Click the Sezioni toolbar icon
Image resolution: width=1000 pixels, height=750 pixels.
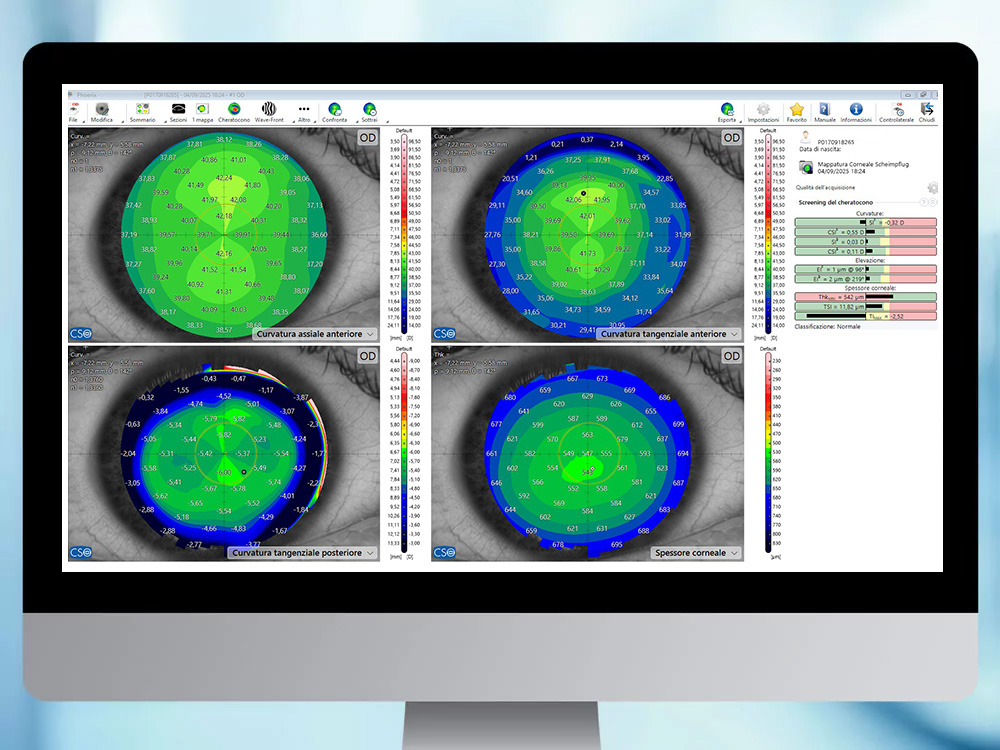[178, 110]
